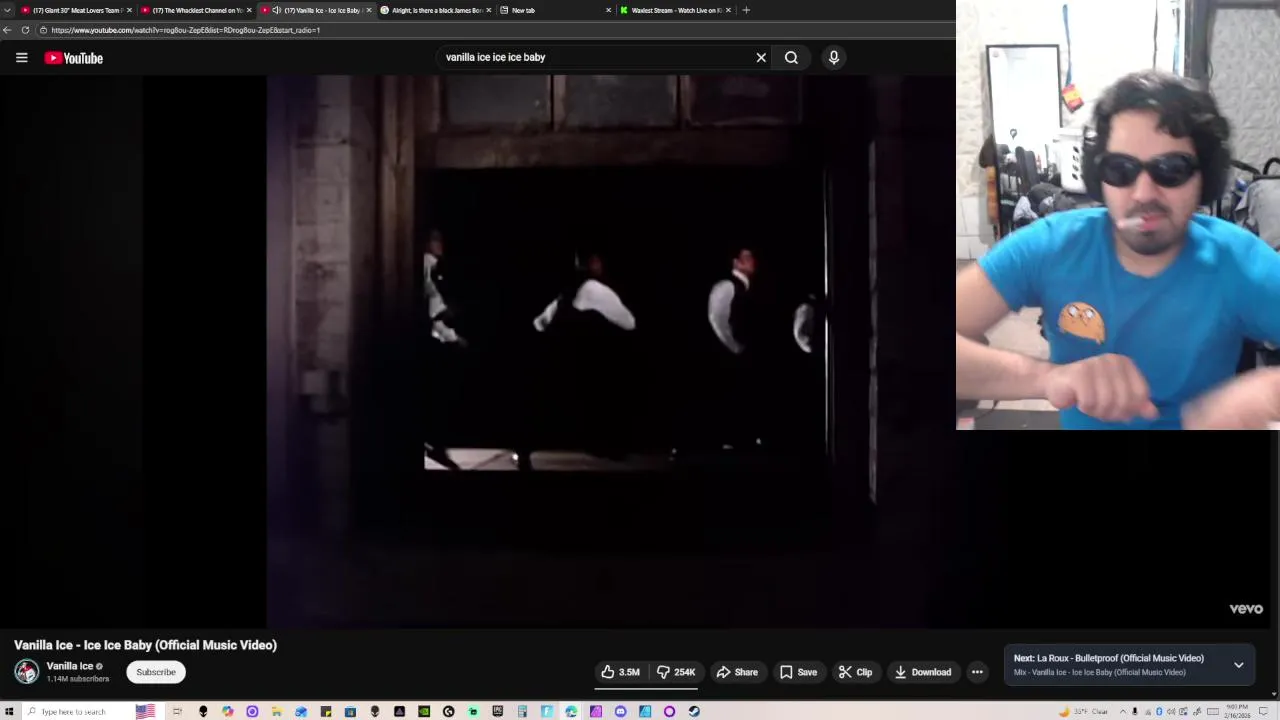
Task: Open Epic Games launcher from taskbar
Action: coord(497,712)
